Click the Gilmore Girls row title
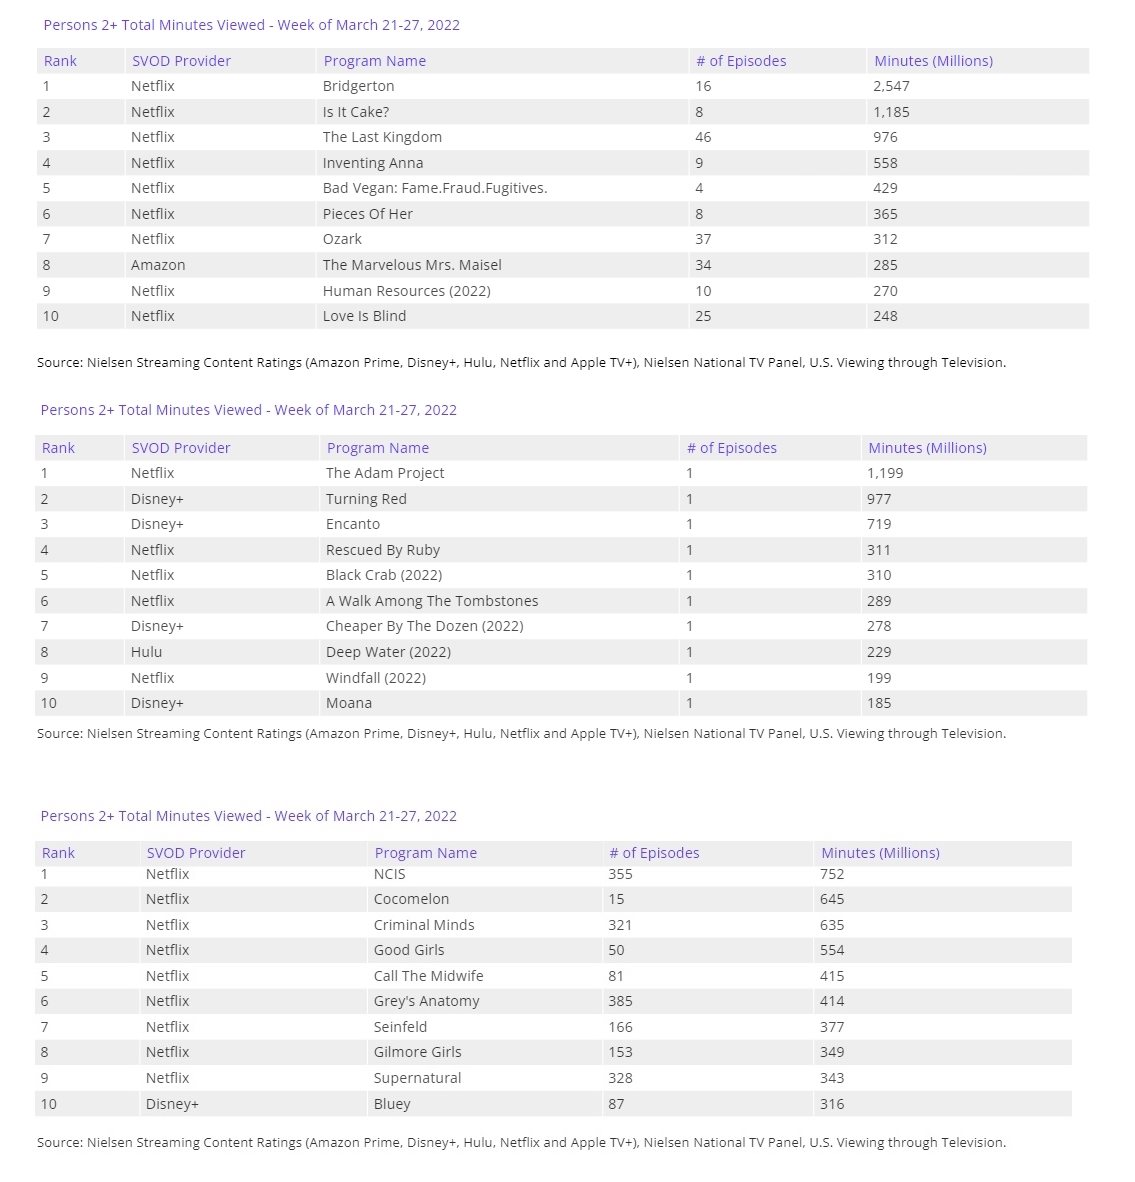The image size is (1135, 1182). pyautogui.click(x=417, y=1052)
